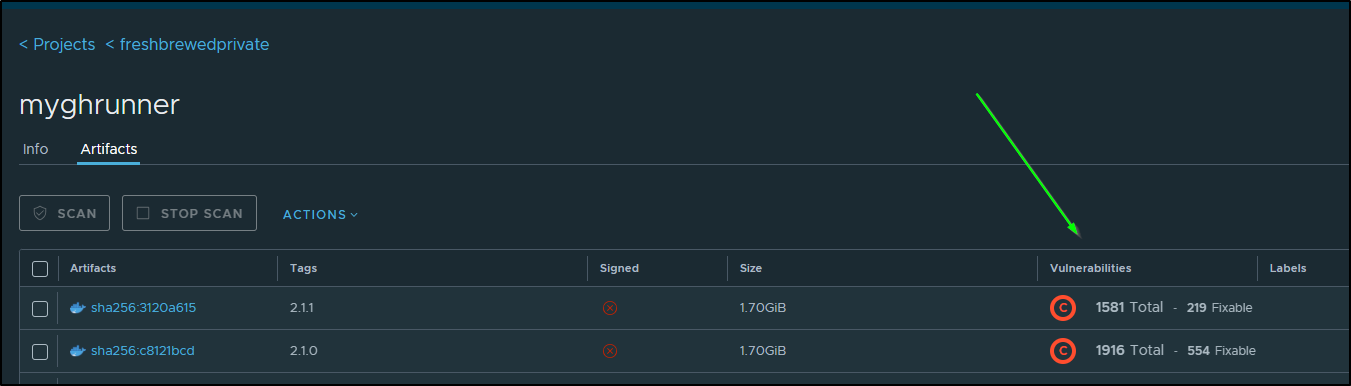Go back via the Projects breadcrumb
Image resolution: width=1351 pixels, height=386 pixels.
57,45
